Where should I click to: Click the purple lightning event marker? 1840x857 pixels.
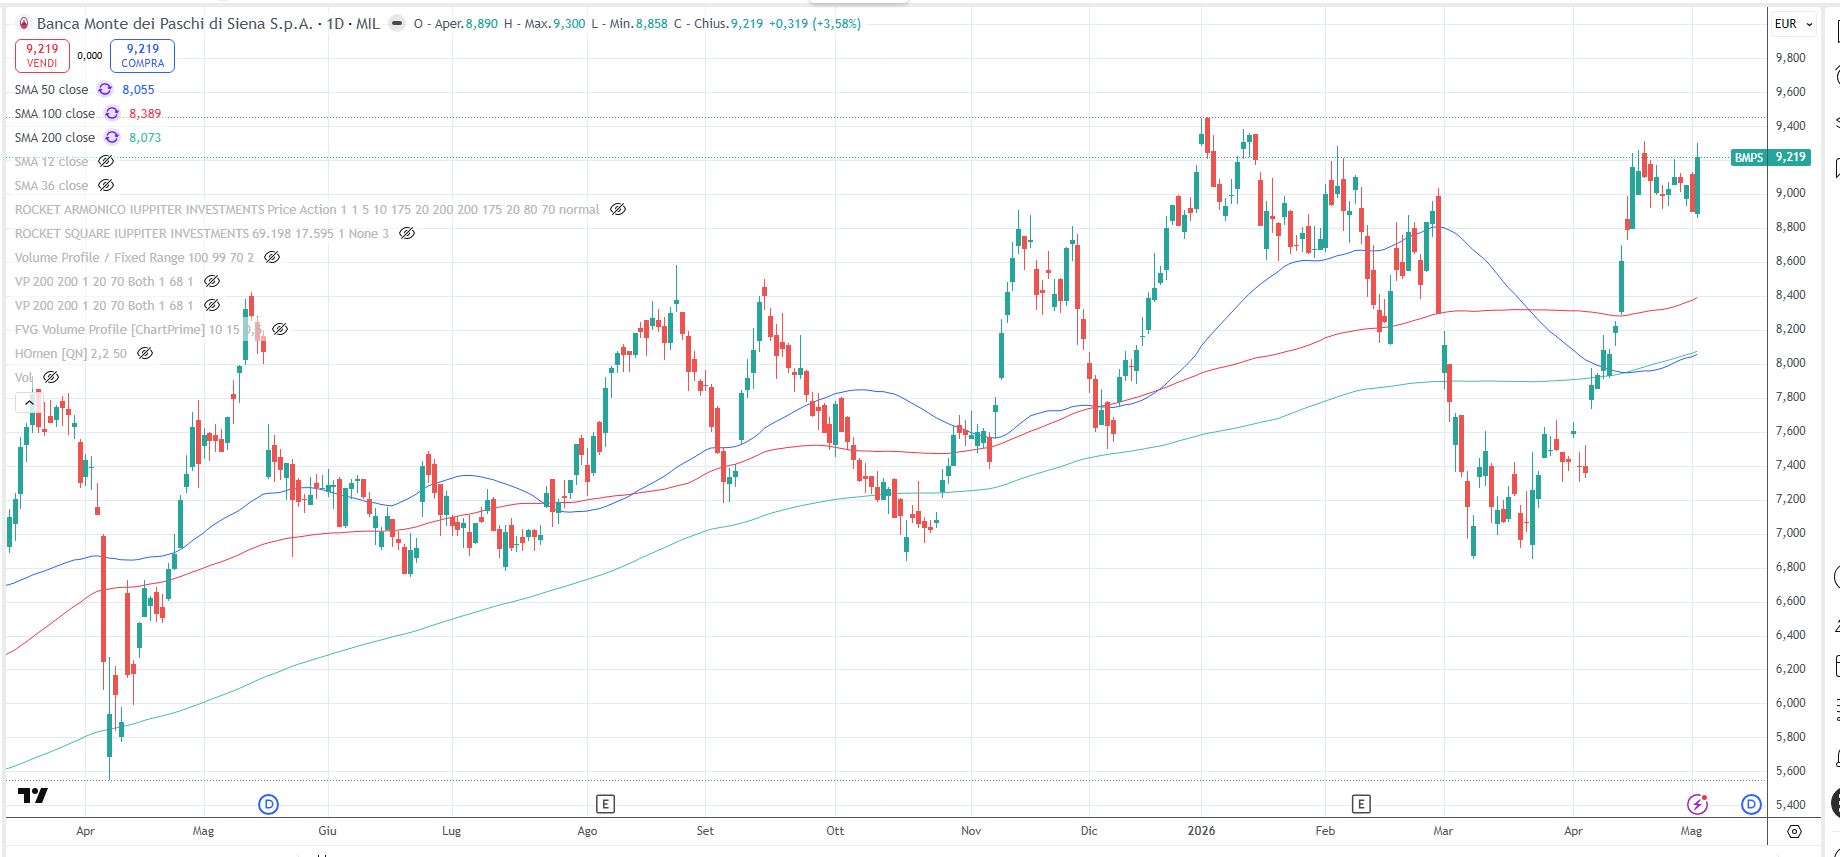click(1697, 804)
